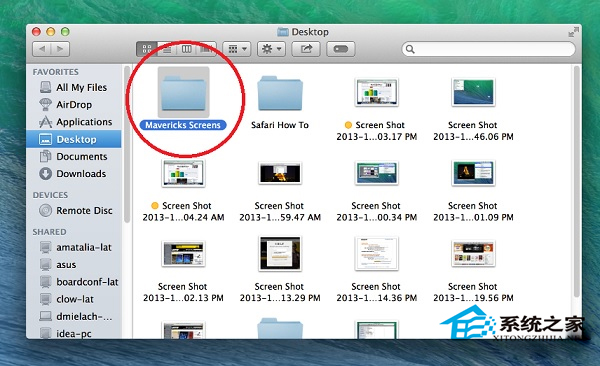Open Applications in sidebar

coord(74,122)
